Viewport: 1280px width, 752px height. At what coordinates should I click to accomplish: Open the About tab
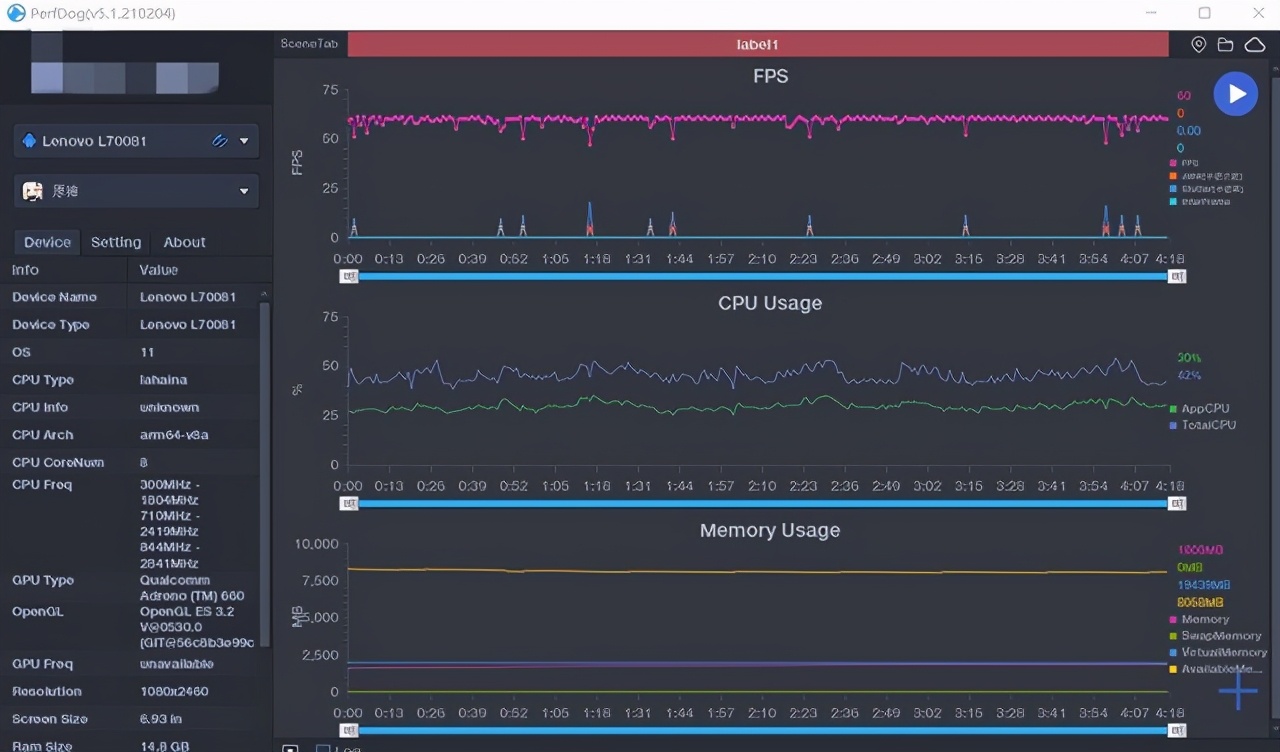pyautogui.click(x=184, y=242)
